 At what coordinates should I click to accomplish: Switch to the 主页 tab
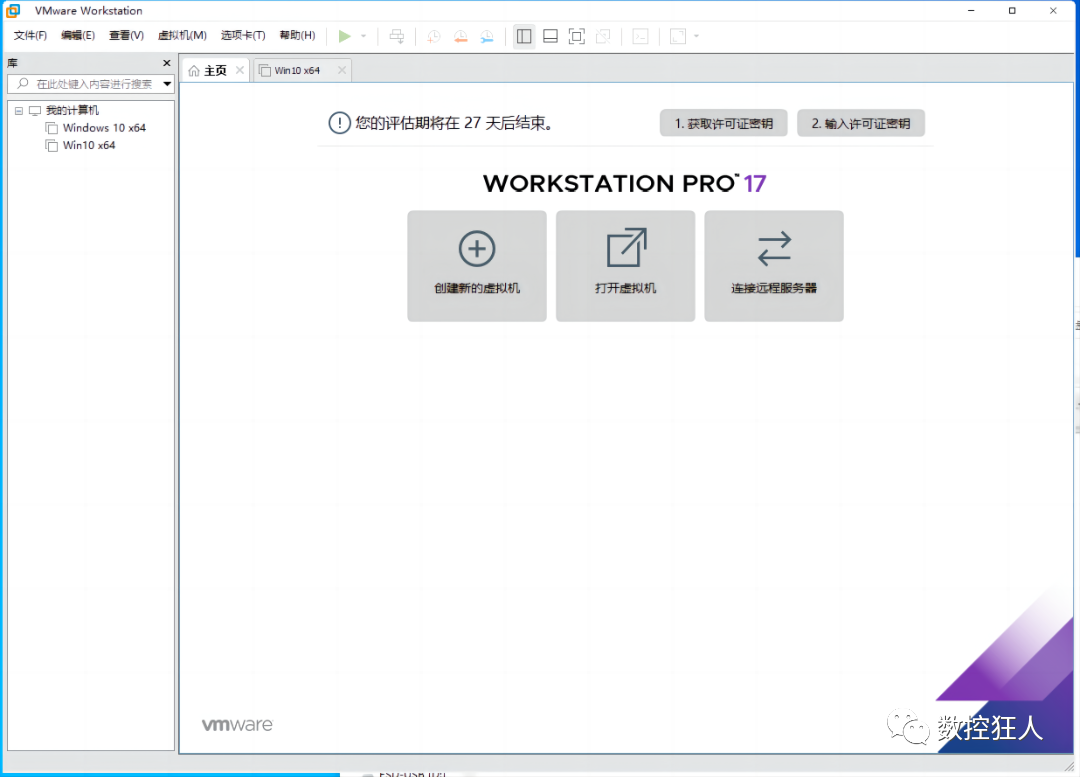click(x=215, y=70)
